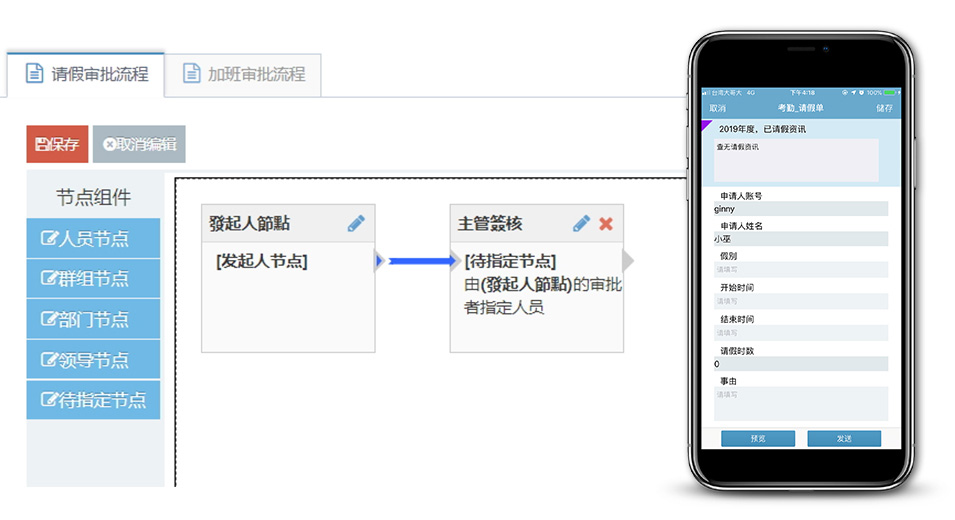Tap 储存 on the phone header

coord(884,108)
